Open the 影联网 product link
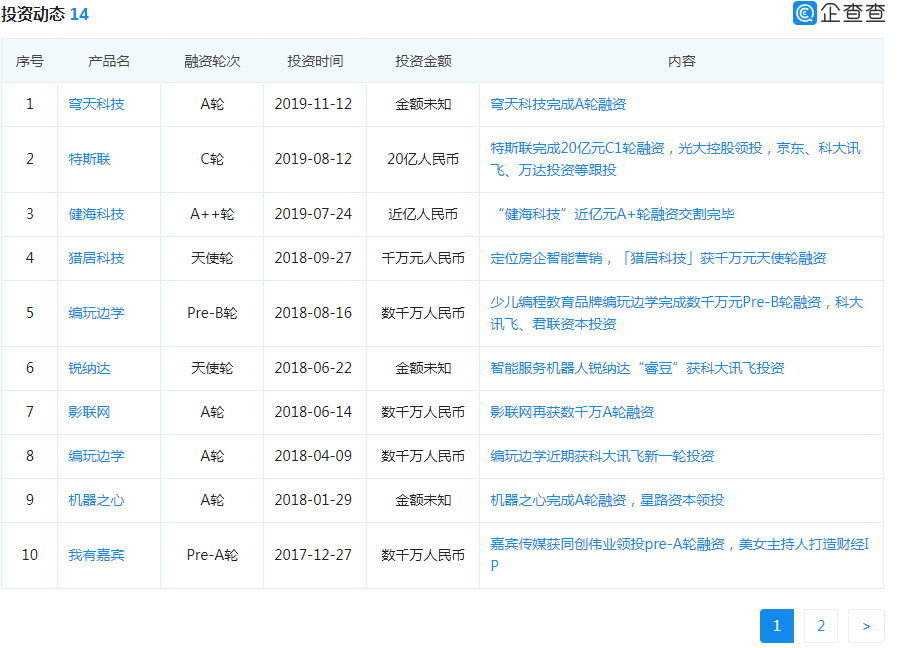 tap(89, 412)
